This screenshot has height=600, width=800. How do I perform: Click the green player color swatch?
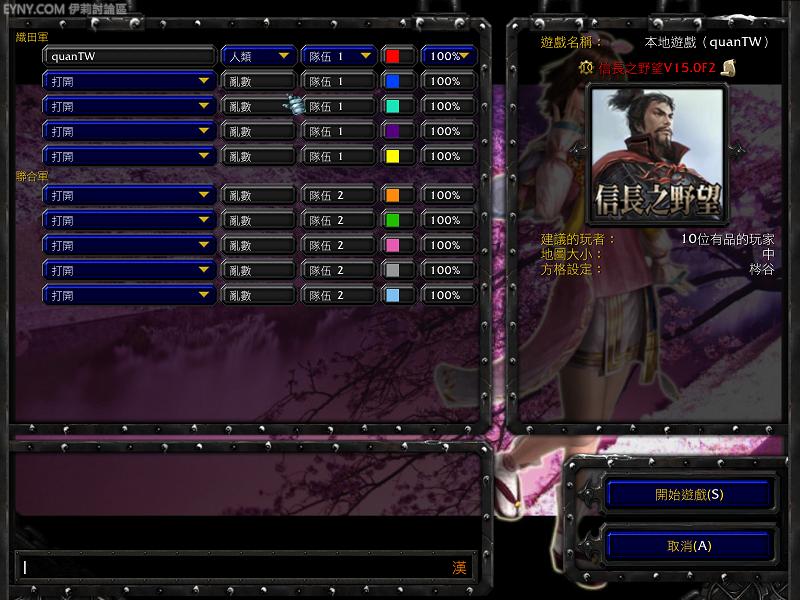392,220
